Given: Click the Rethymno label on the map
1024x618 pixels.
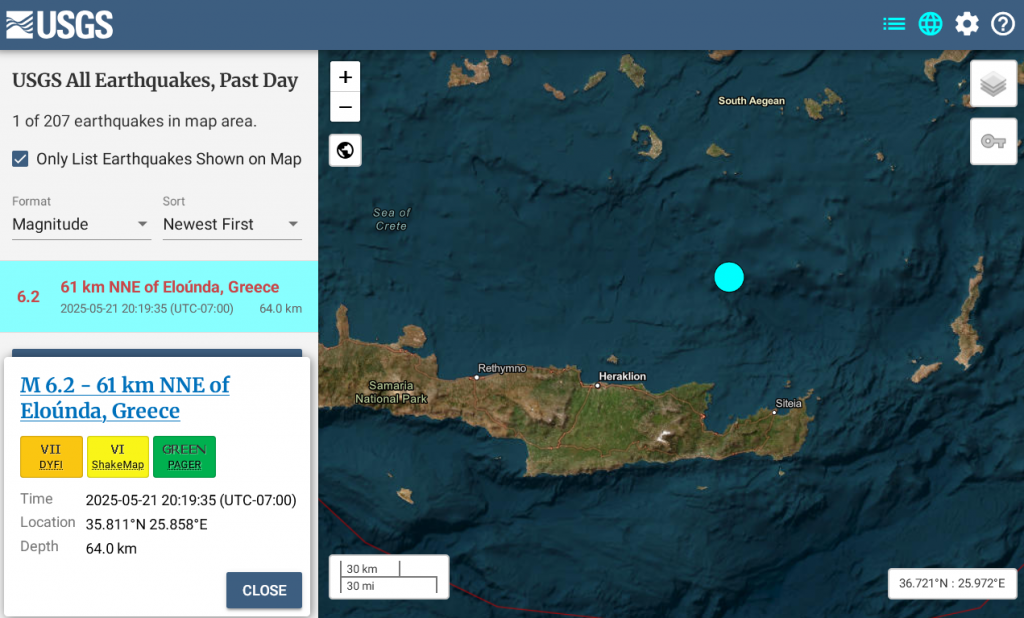Looking at the screenshot, I should (x=502, y=368).
